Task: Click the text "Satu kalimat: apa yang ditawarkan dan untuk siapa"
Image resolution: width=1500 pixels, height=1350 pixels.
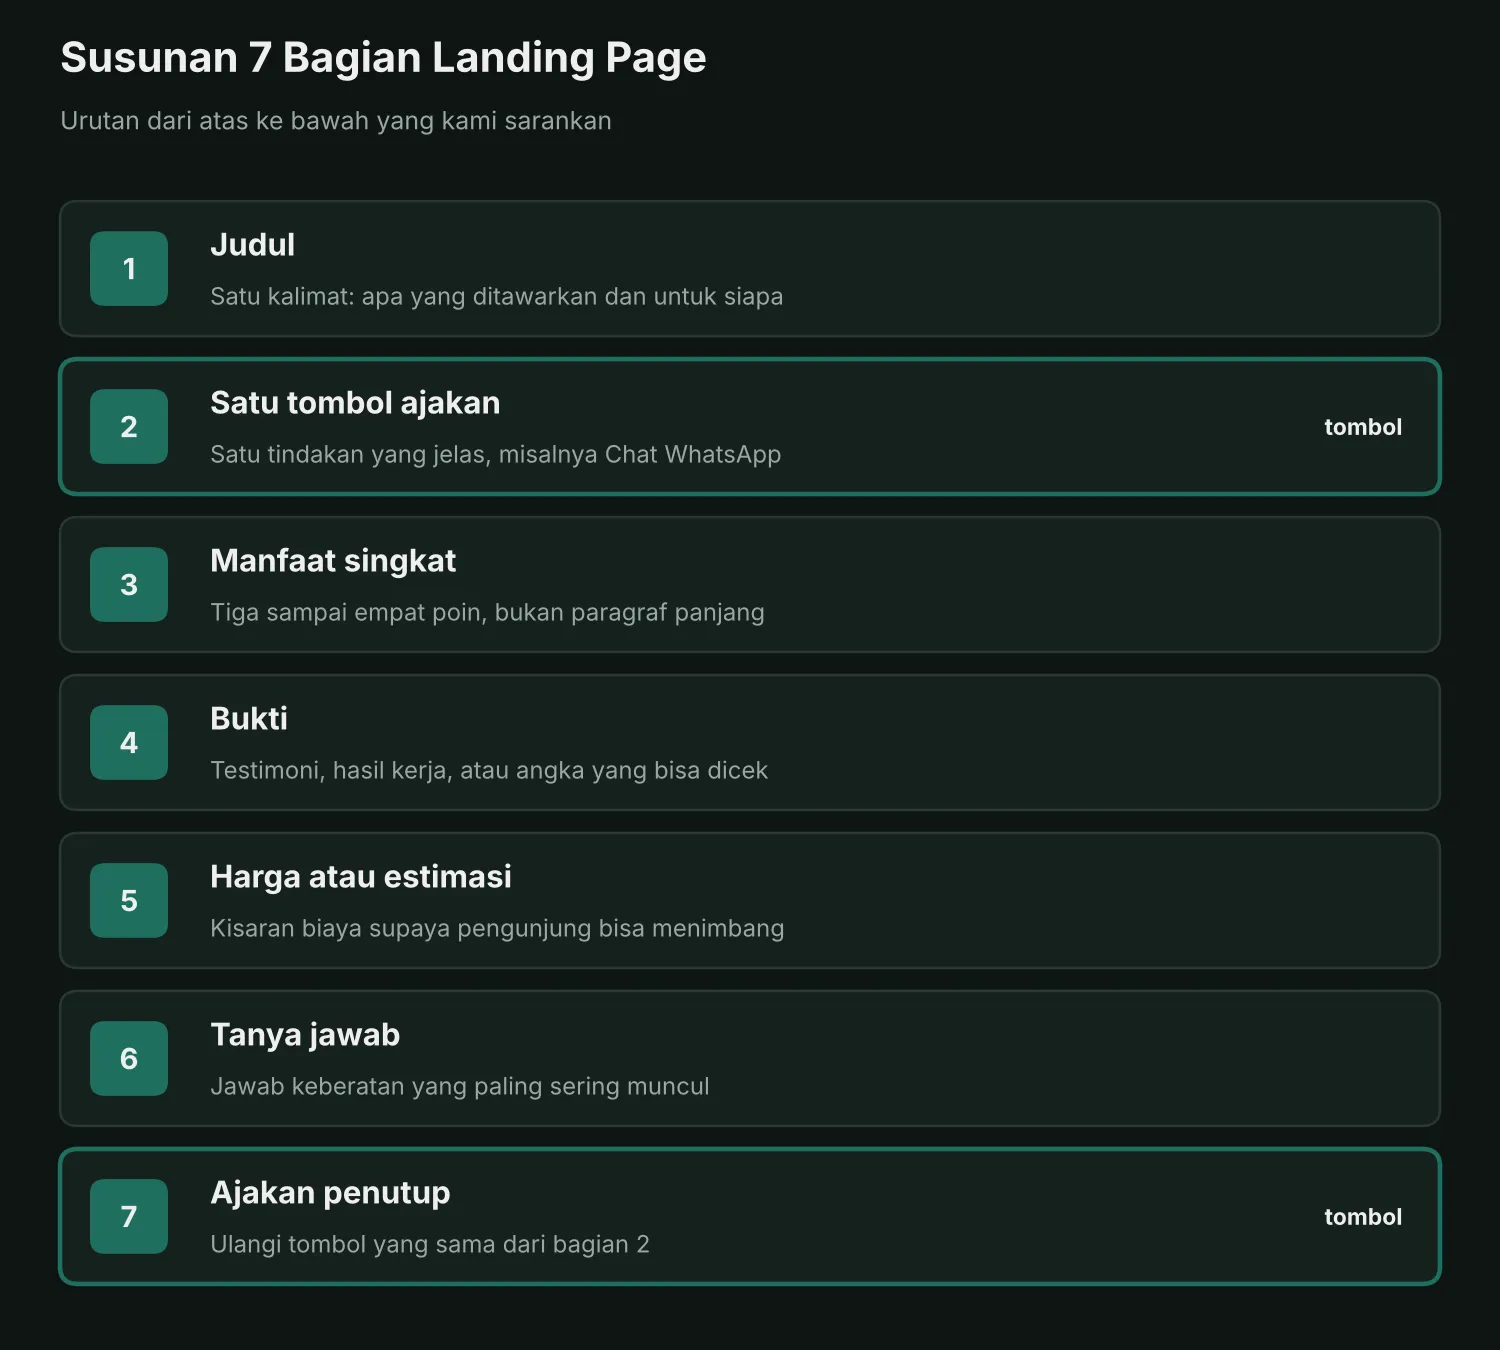Action: coord(497,297)
